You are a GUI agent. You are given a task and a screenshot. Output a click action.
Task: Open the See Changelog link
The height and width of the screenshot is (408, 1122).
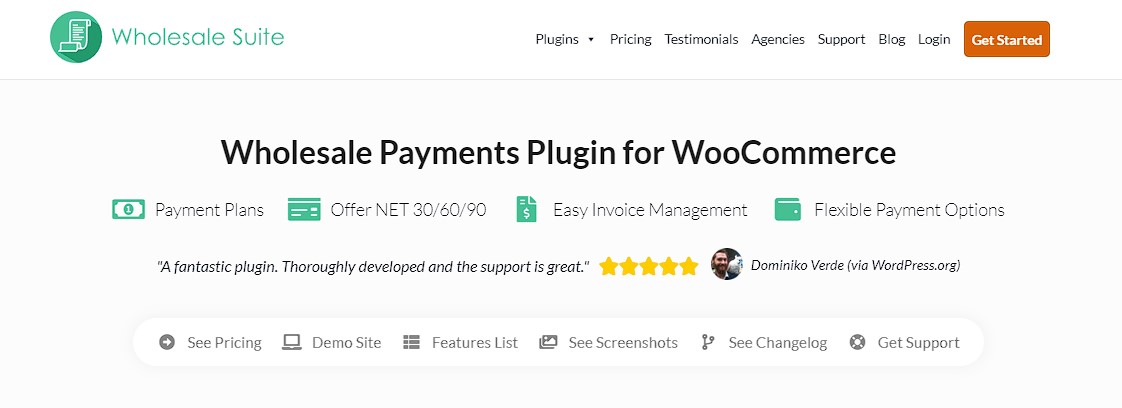pyautogui.click(x=777, y=343)
